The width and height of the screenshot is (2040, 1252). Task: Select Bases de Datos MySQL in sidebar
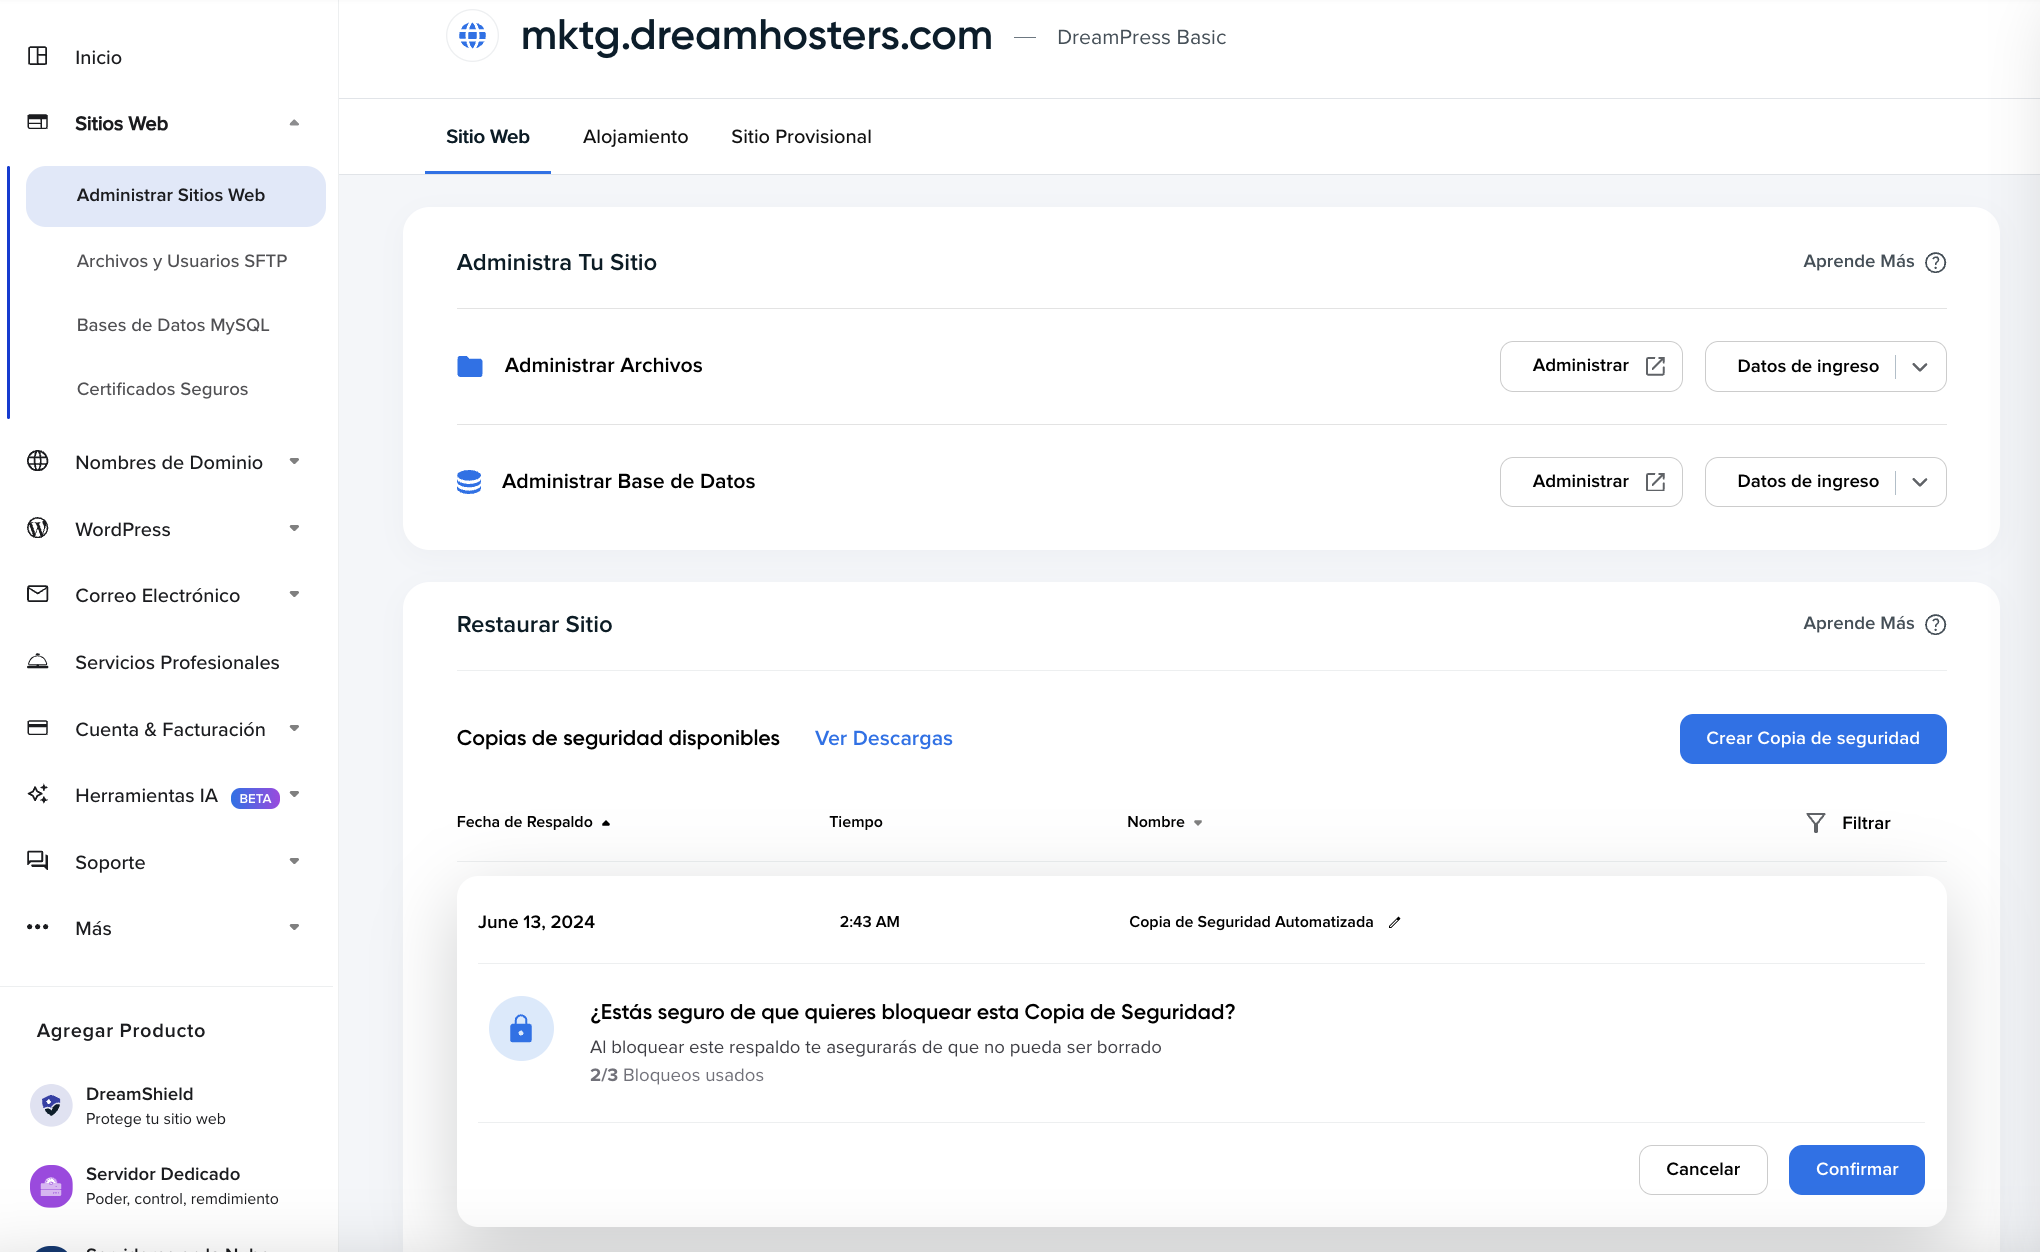[x=173, y=325]
